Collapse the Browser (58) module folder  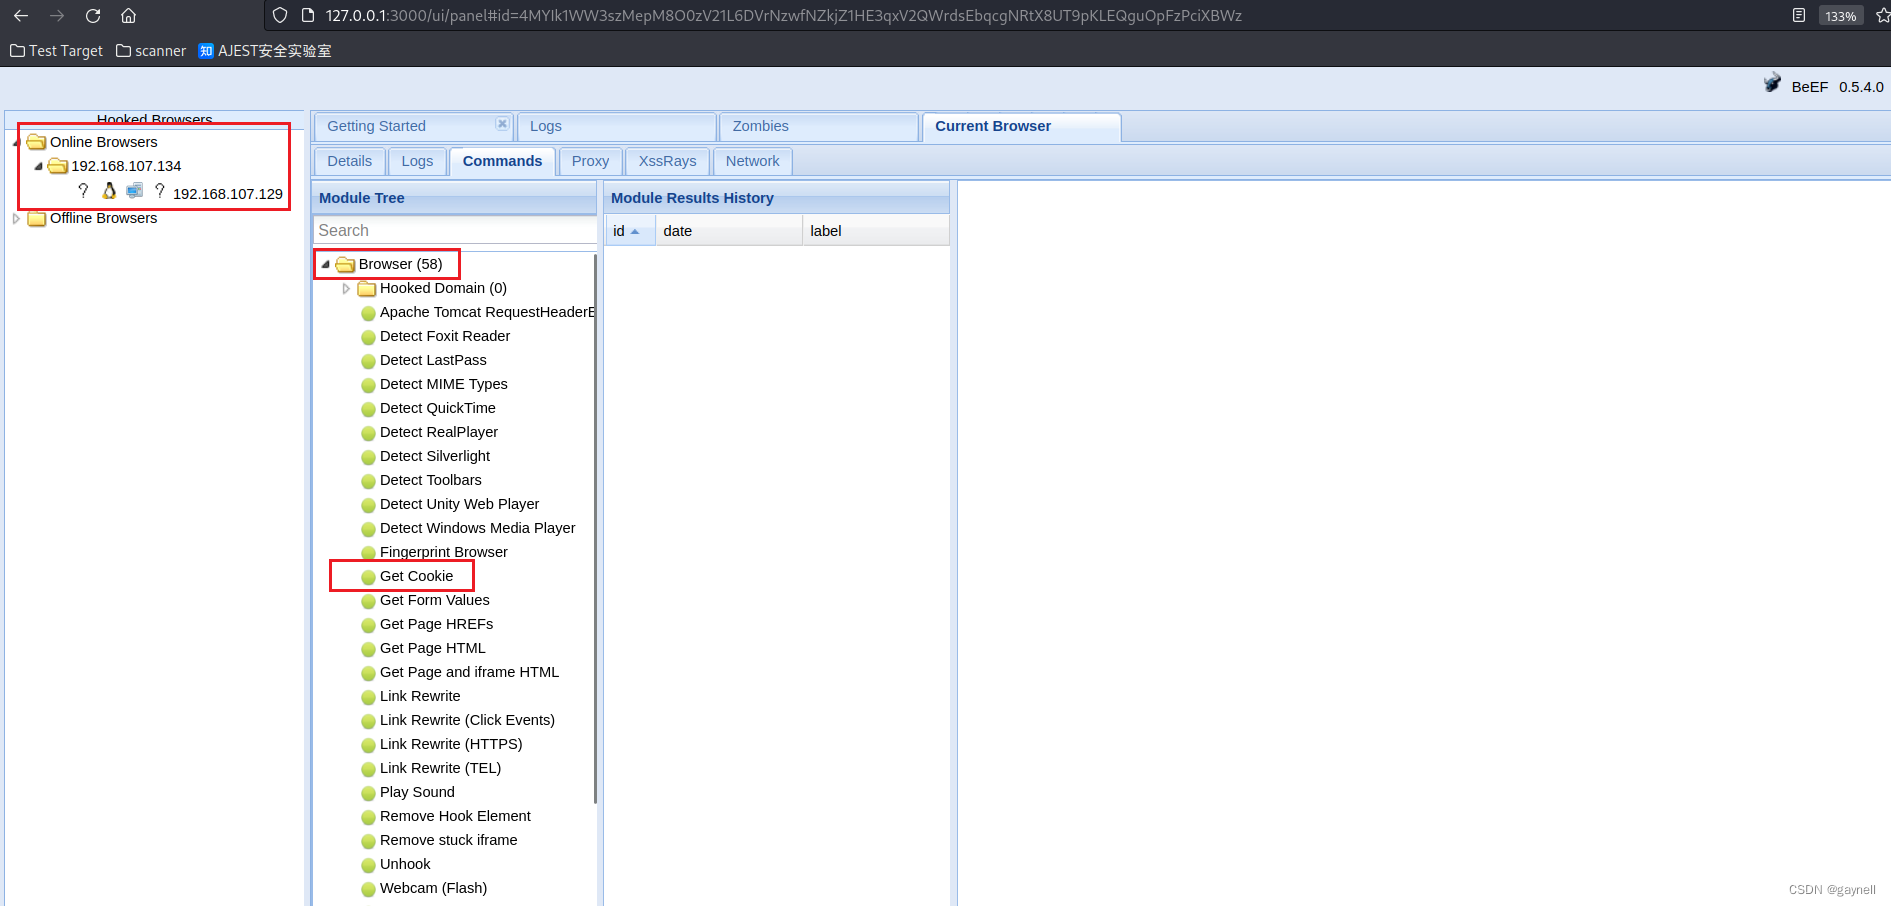point(325,264)
